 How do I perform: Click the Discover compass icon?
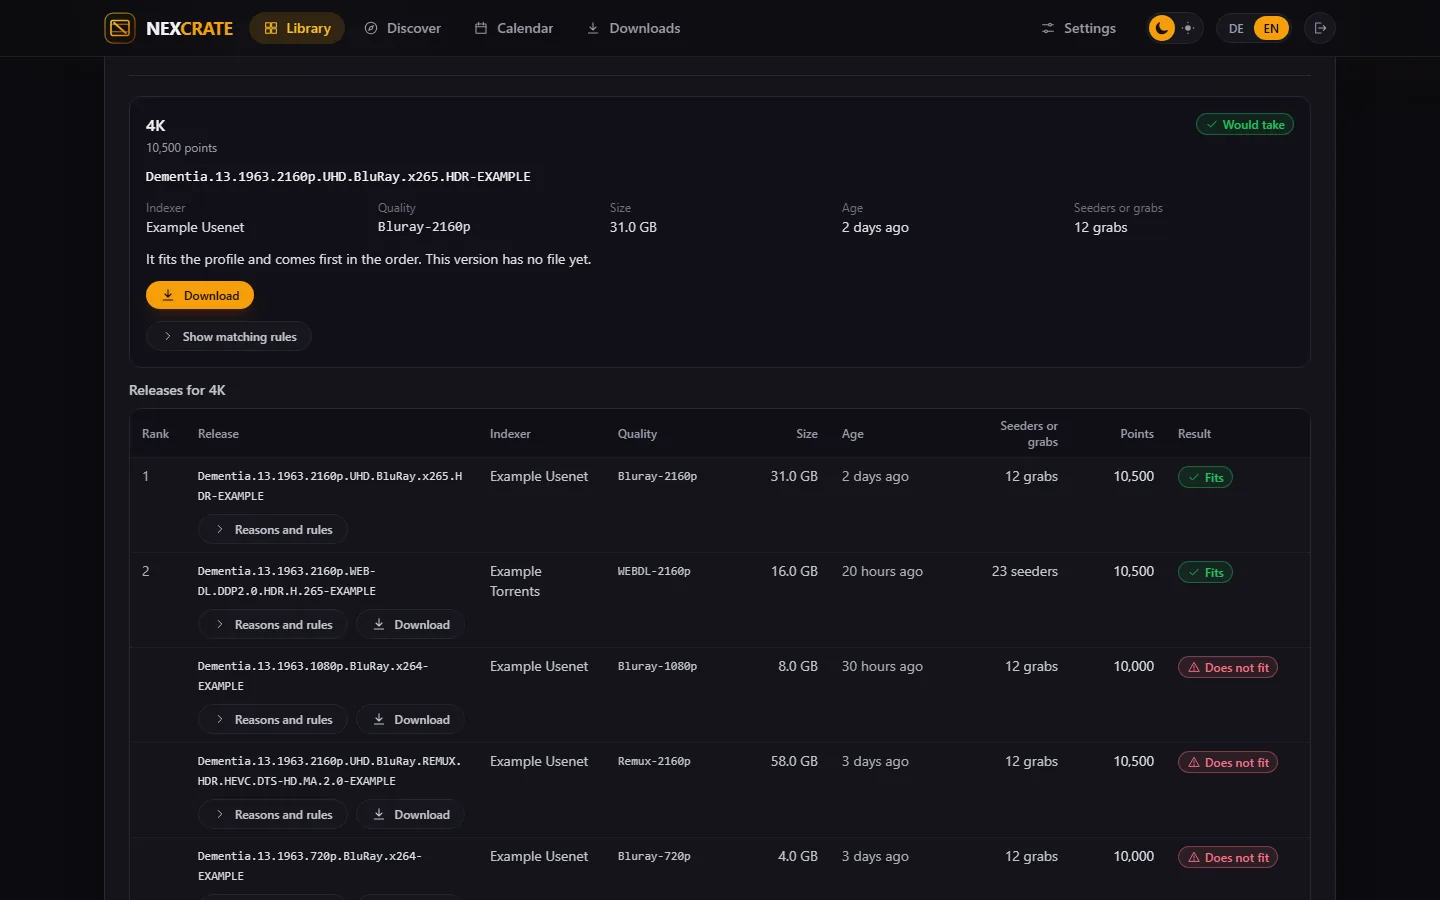click(371, 28)
